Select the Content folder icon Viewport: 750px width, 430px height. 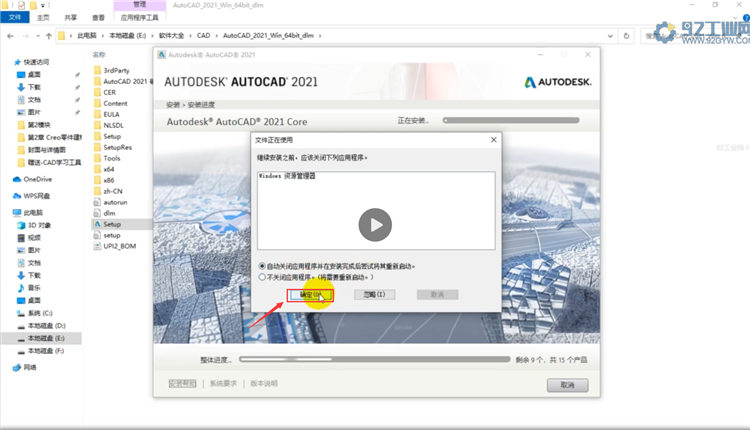tap(98, 103)
